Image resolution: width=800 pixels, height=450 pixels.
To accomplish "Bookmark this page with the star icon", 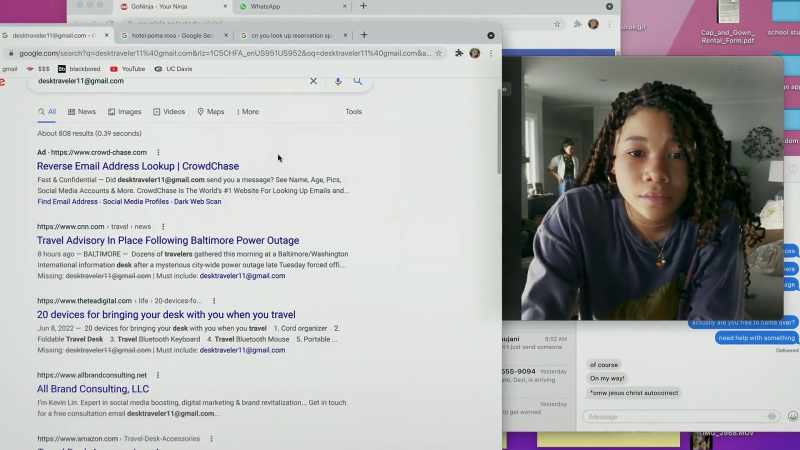I will [438, 53].
